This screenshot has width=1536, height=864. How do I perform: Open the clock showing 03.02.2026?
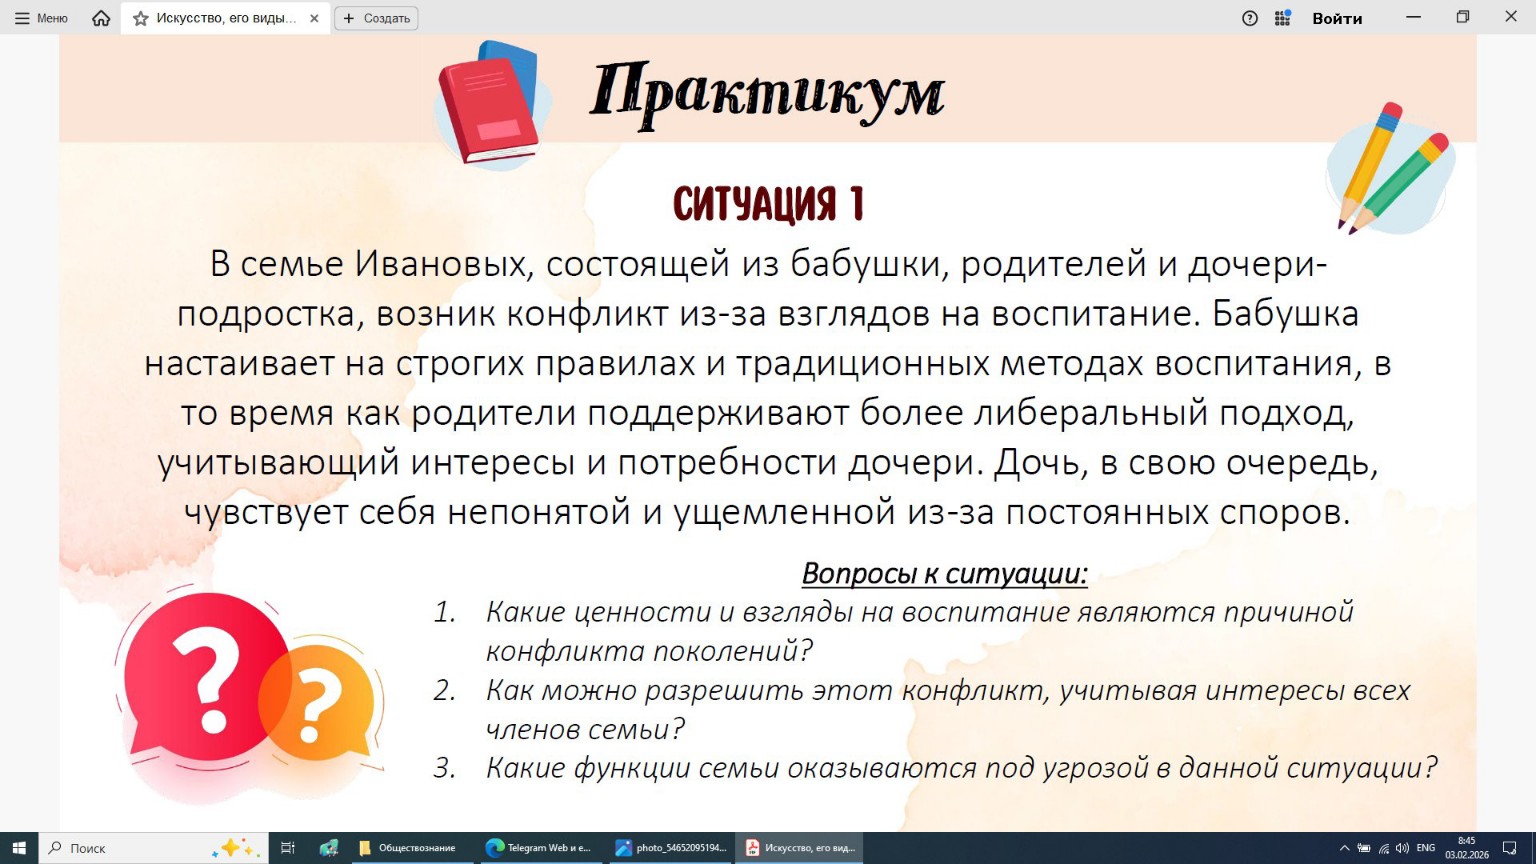[x=1464, y=847]
